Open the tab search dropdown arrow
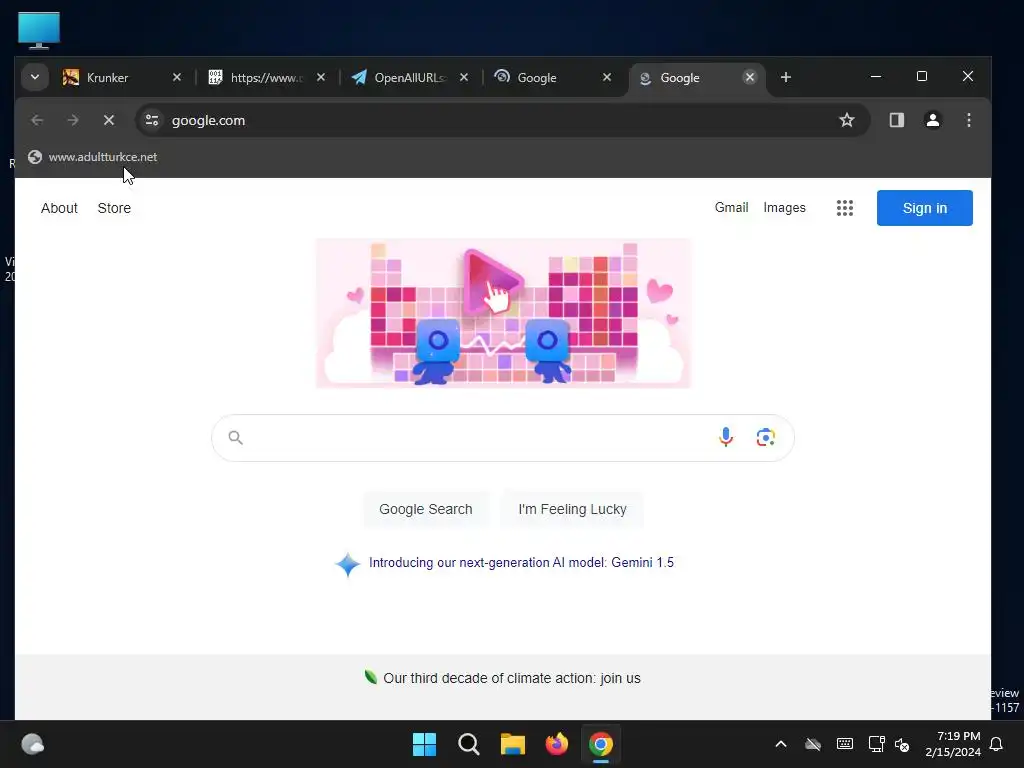The height and width of the screenshot is (768, 1024). pyautogui.click(x=35, y=77)
